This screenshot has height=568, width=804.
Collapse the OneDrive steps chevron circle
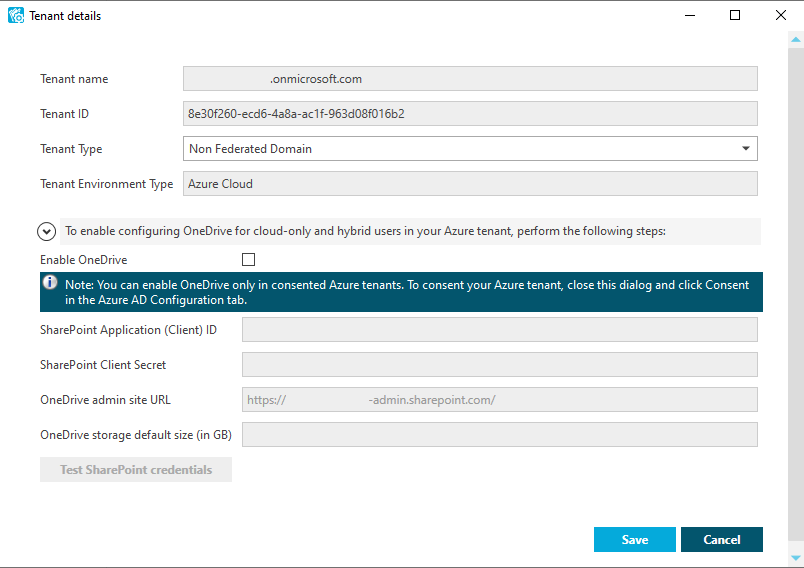[x=47, y=232]
